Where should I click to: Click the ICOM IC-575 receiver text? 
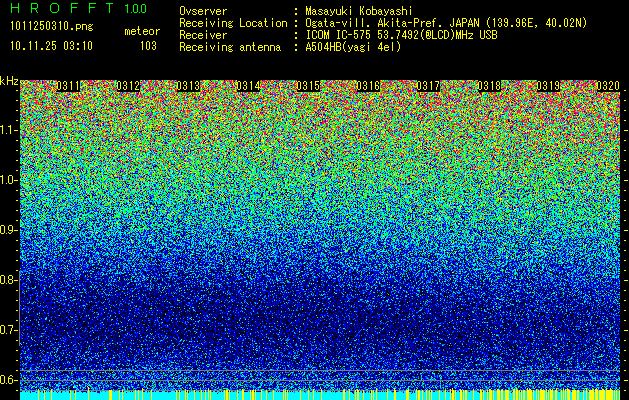401,35
